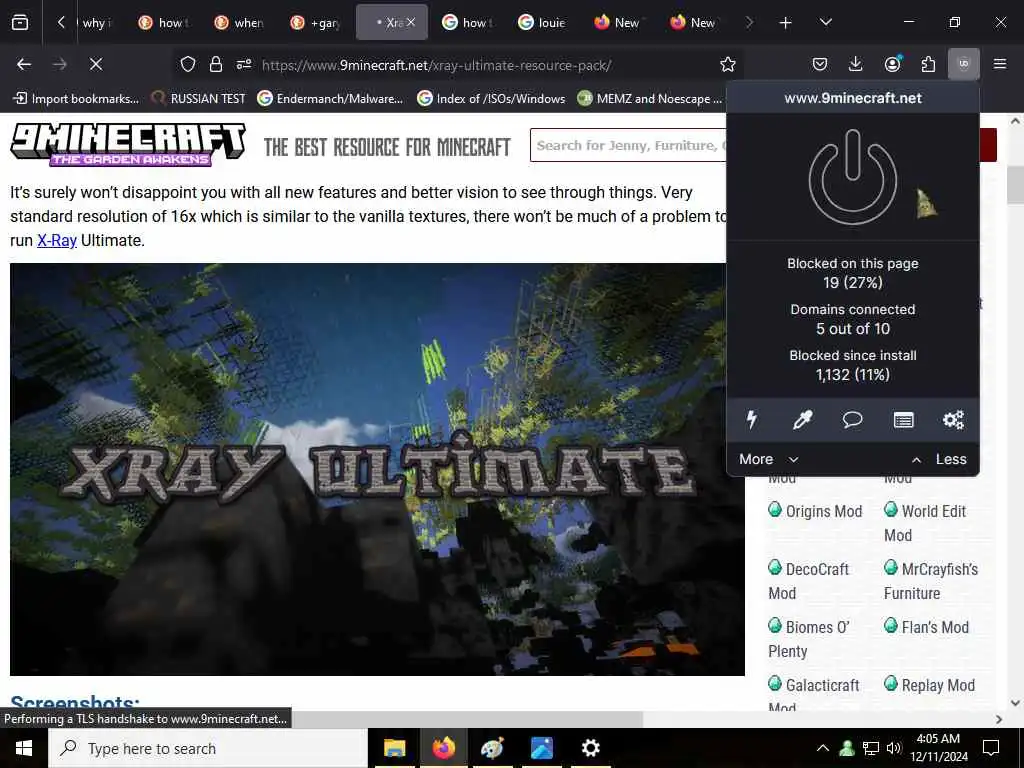
Task: Click the uBlock Origin toolbar extension icon
Action: (963, 64)
